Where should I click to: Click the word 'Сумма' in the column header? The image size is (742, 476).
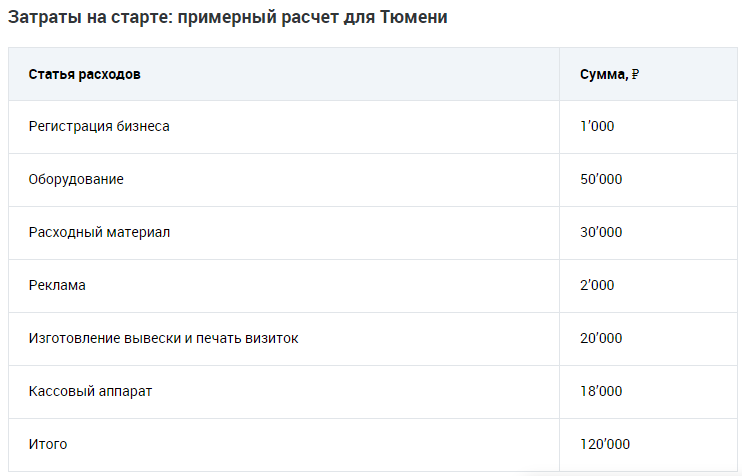tap(603, 75)
